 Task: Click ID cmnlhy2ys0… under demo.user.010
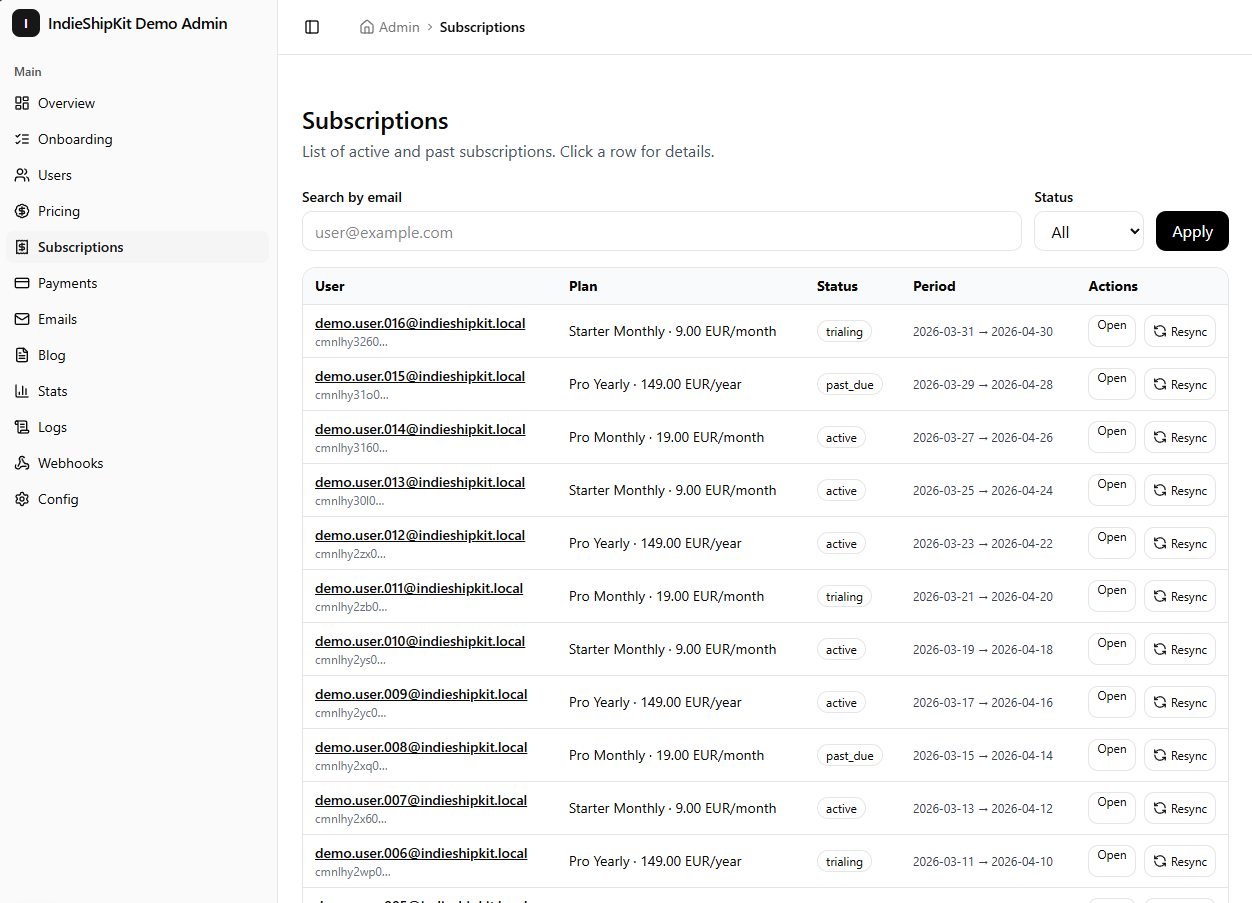pyautogui.click(x=350, y=660)
